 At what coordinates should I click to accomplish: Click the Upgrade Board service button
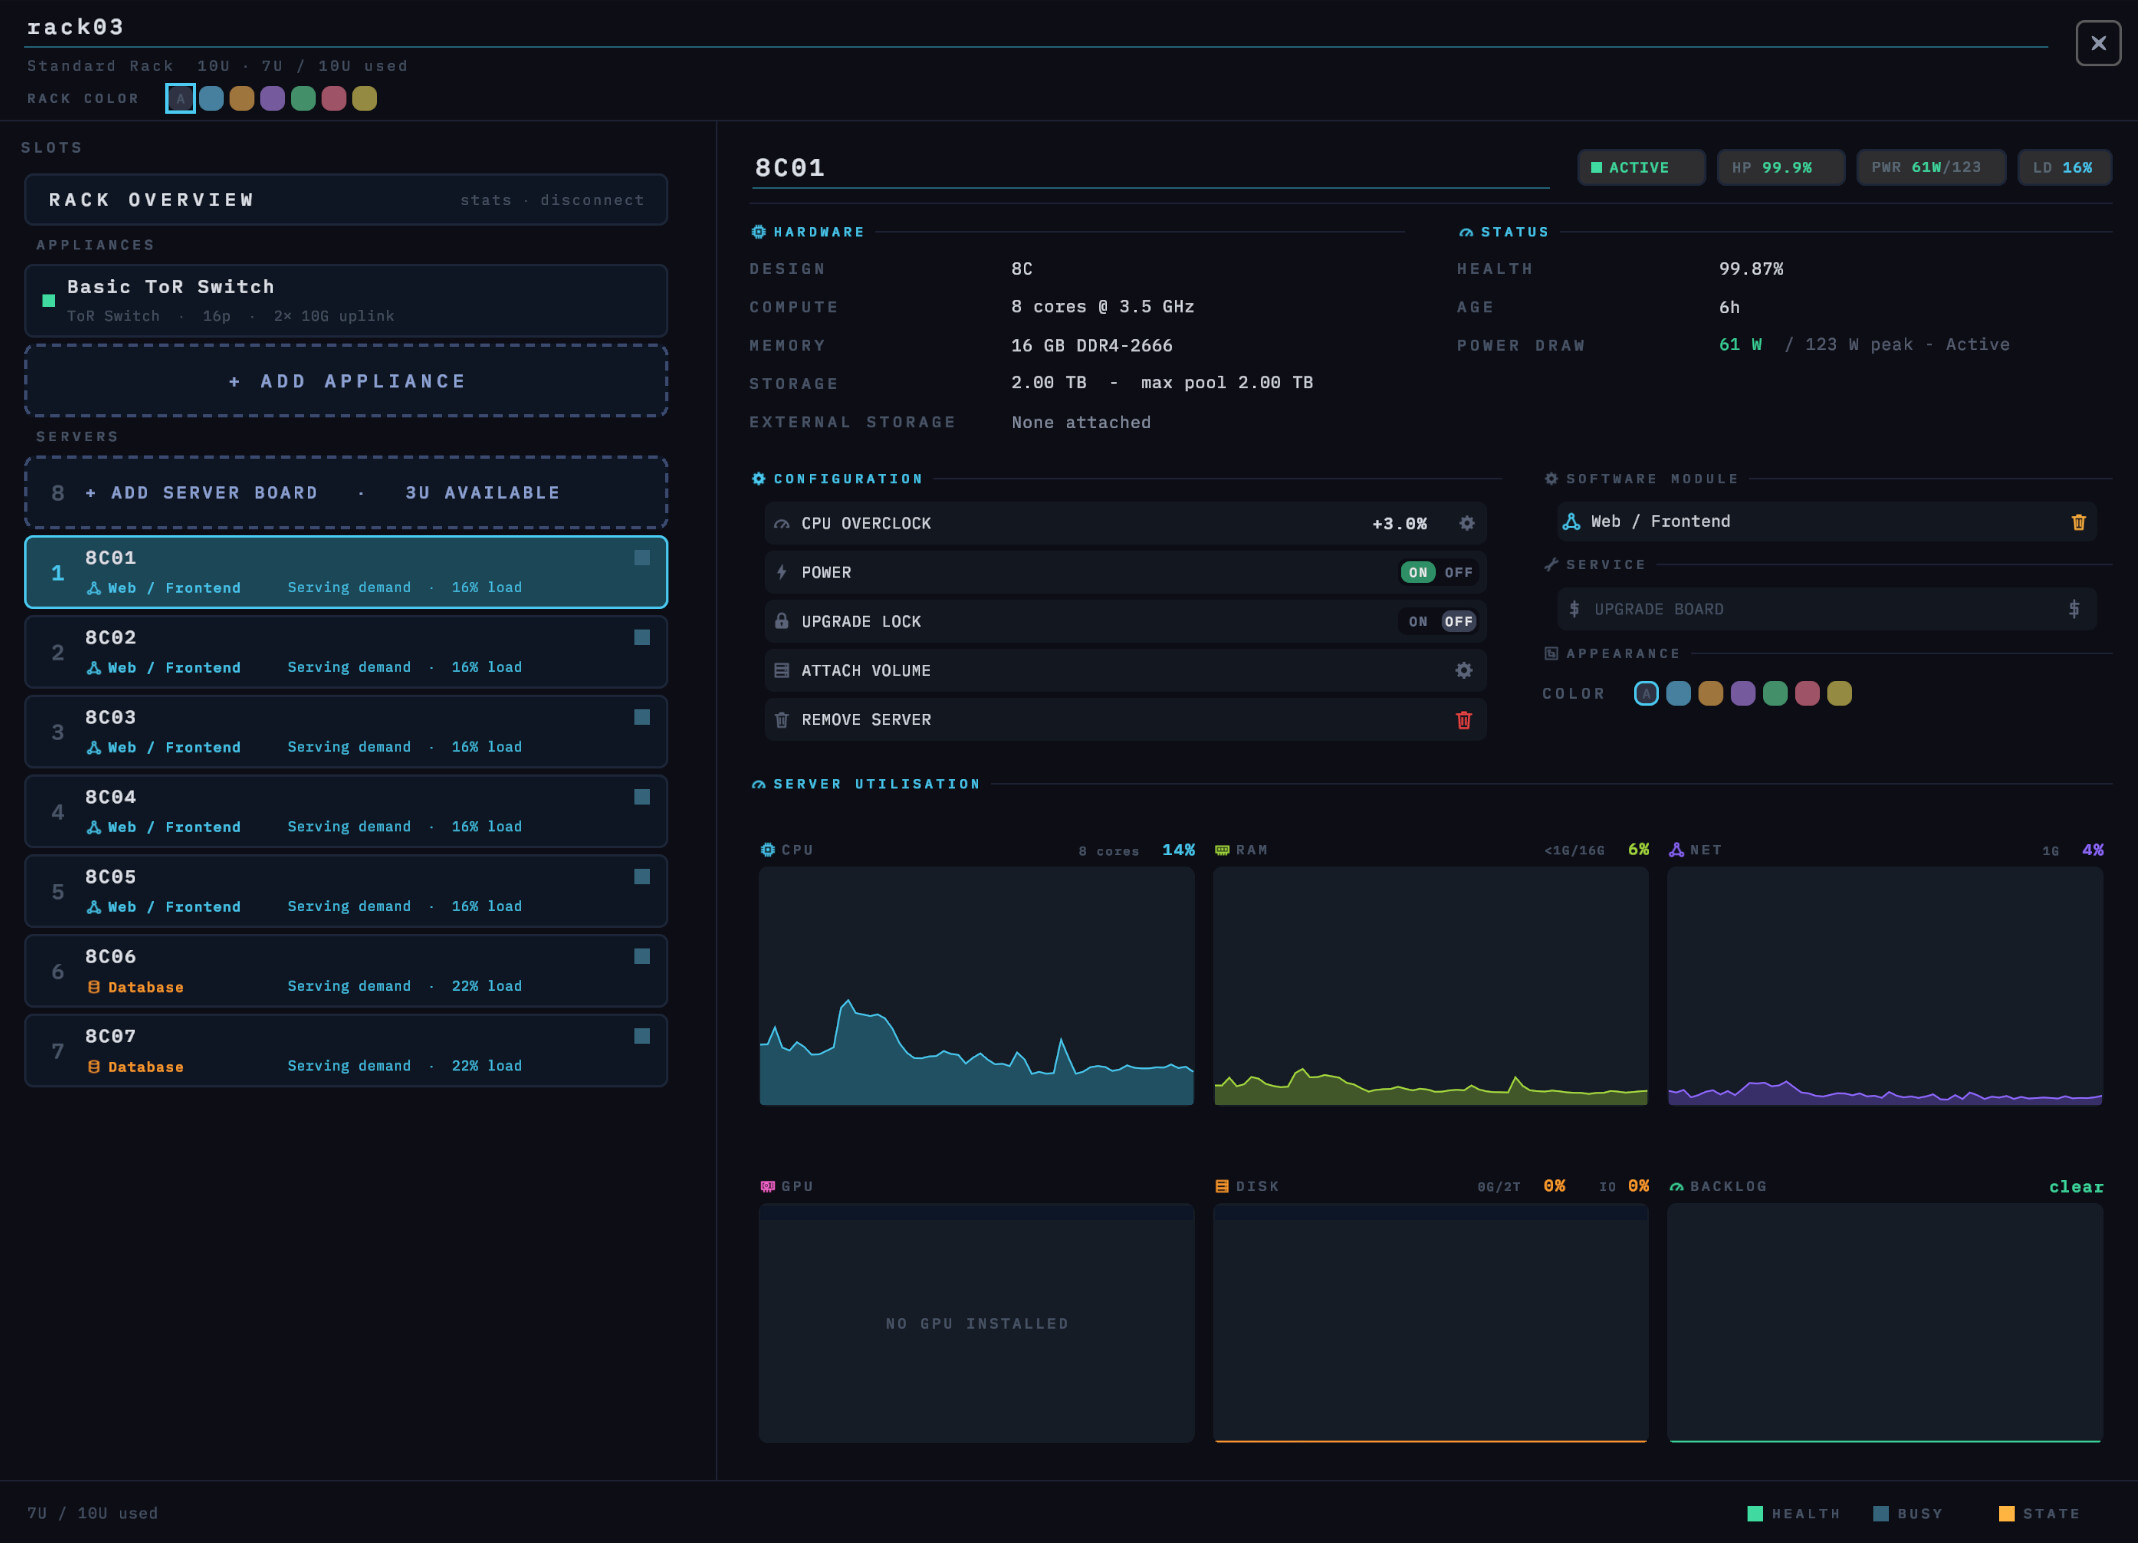[1826, 609]
